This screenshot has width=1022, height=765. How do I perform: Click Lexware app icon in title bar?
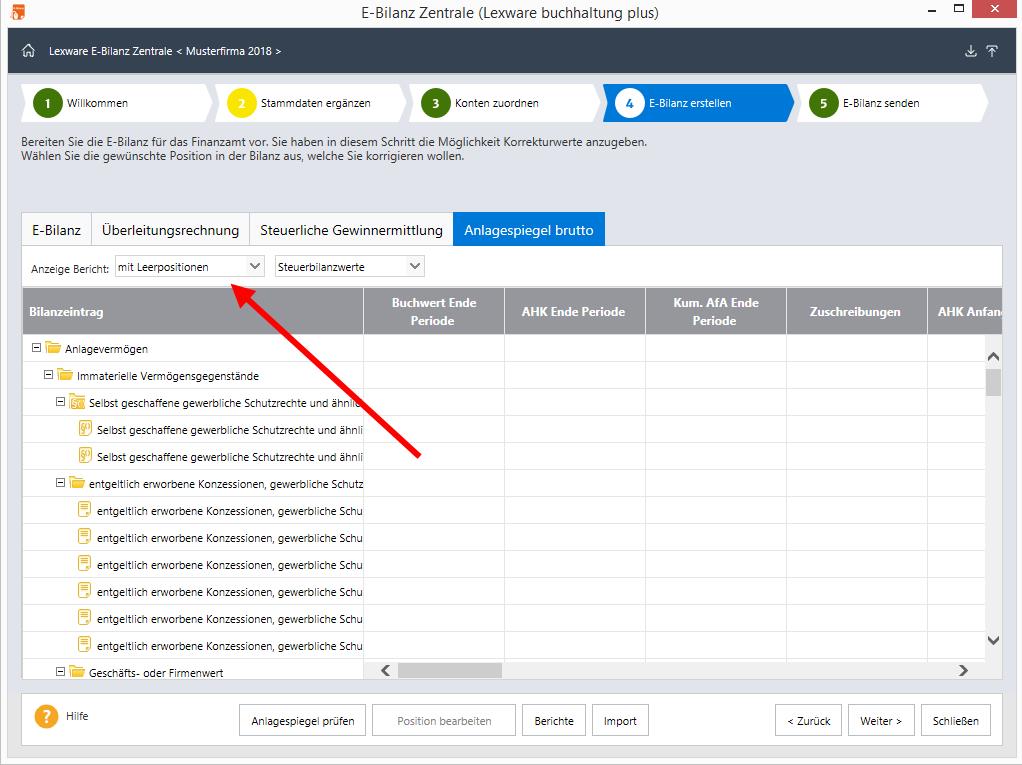point(18,12)
